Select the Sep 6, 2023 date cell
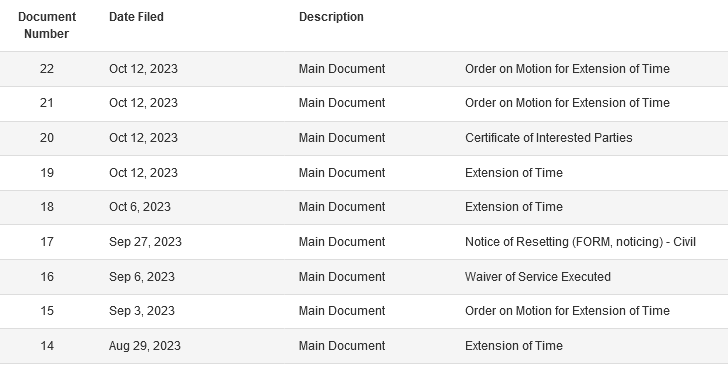 click(x=142, y=277)
